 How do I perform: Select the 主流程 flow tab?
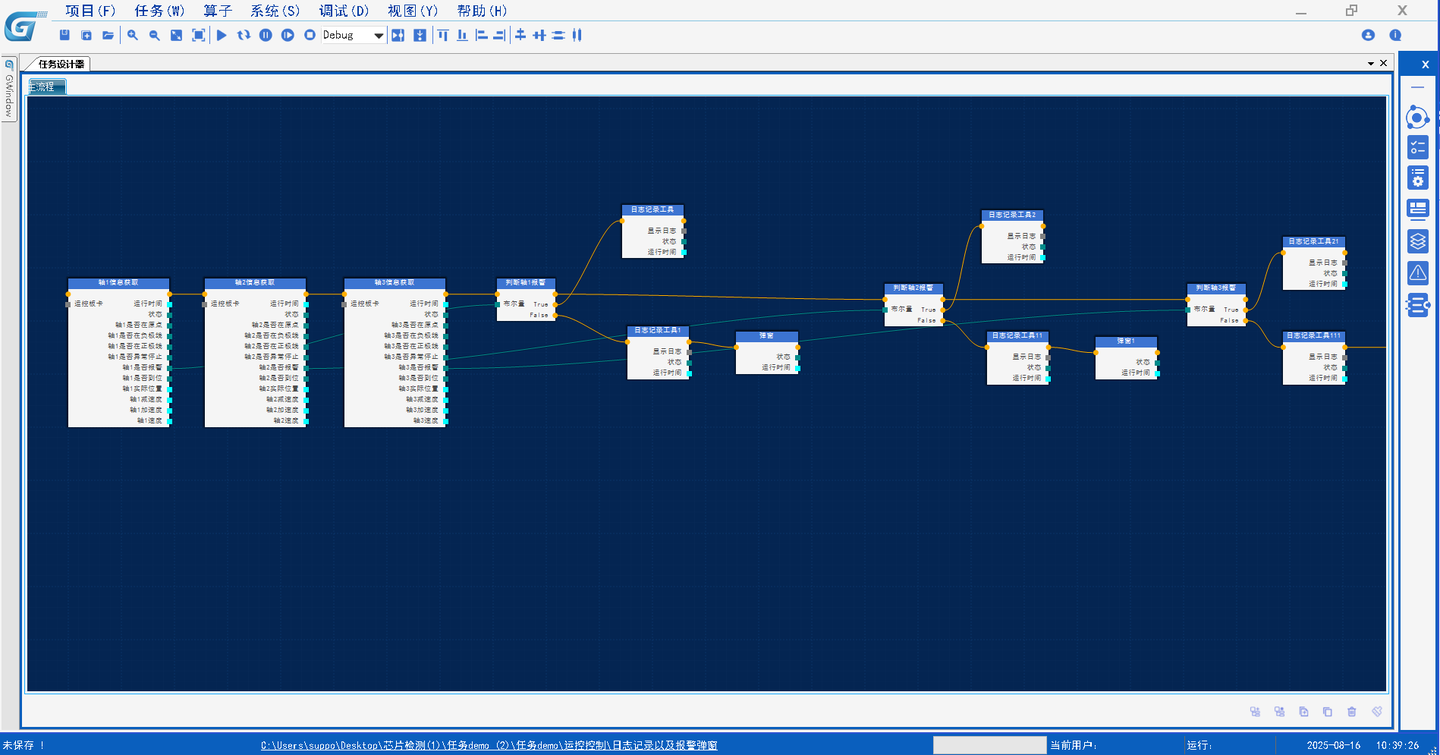(46, 87)
